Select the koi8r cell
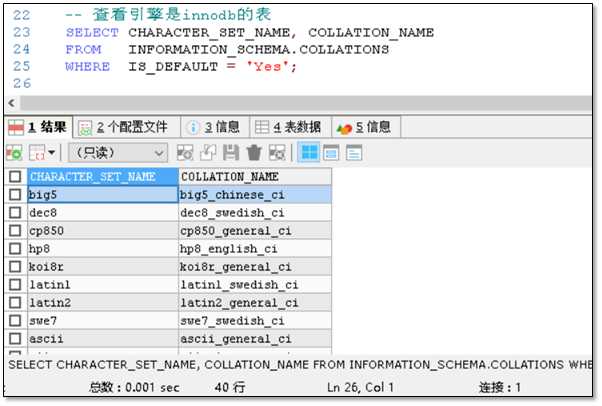This screenshot has height=406, width=602. [x=103, y=267]
